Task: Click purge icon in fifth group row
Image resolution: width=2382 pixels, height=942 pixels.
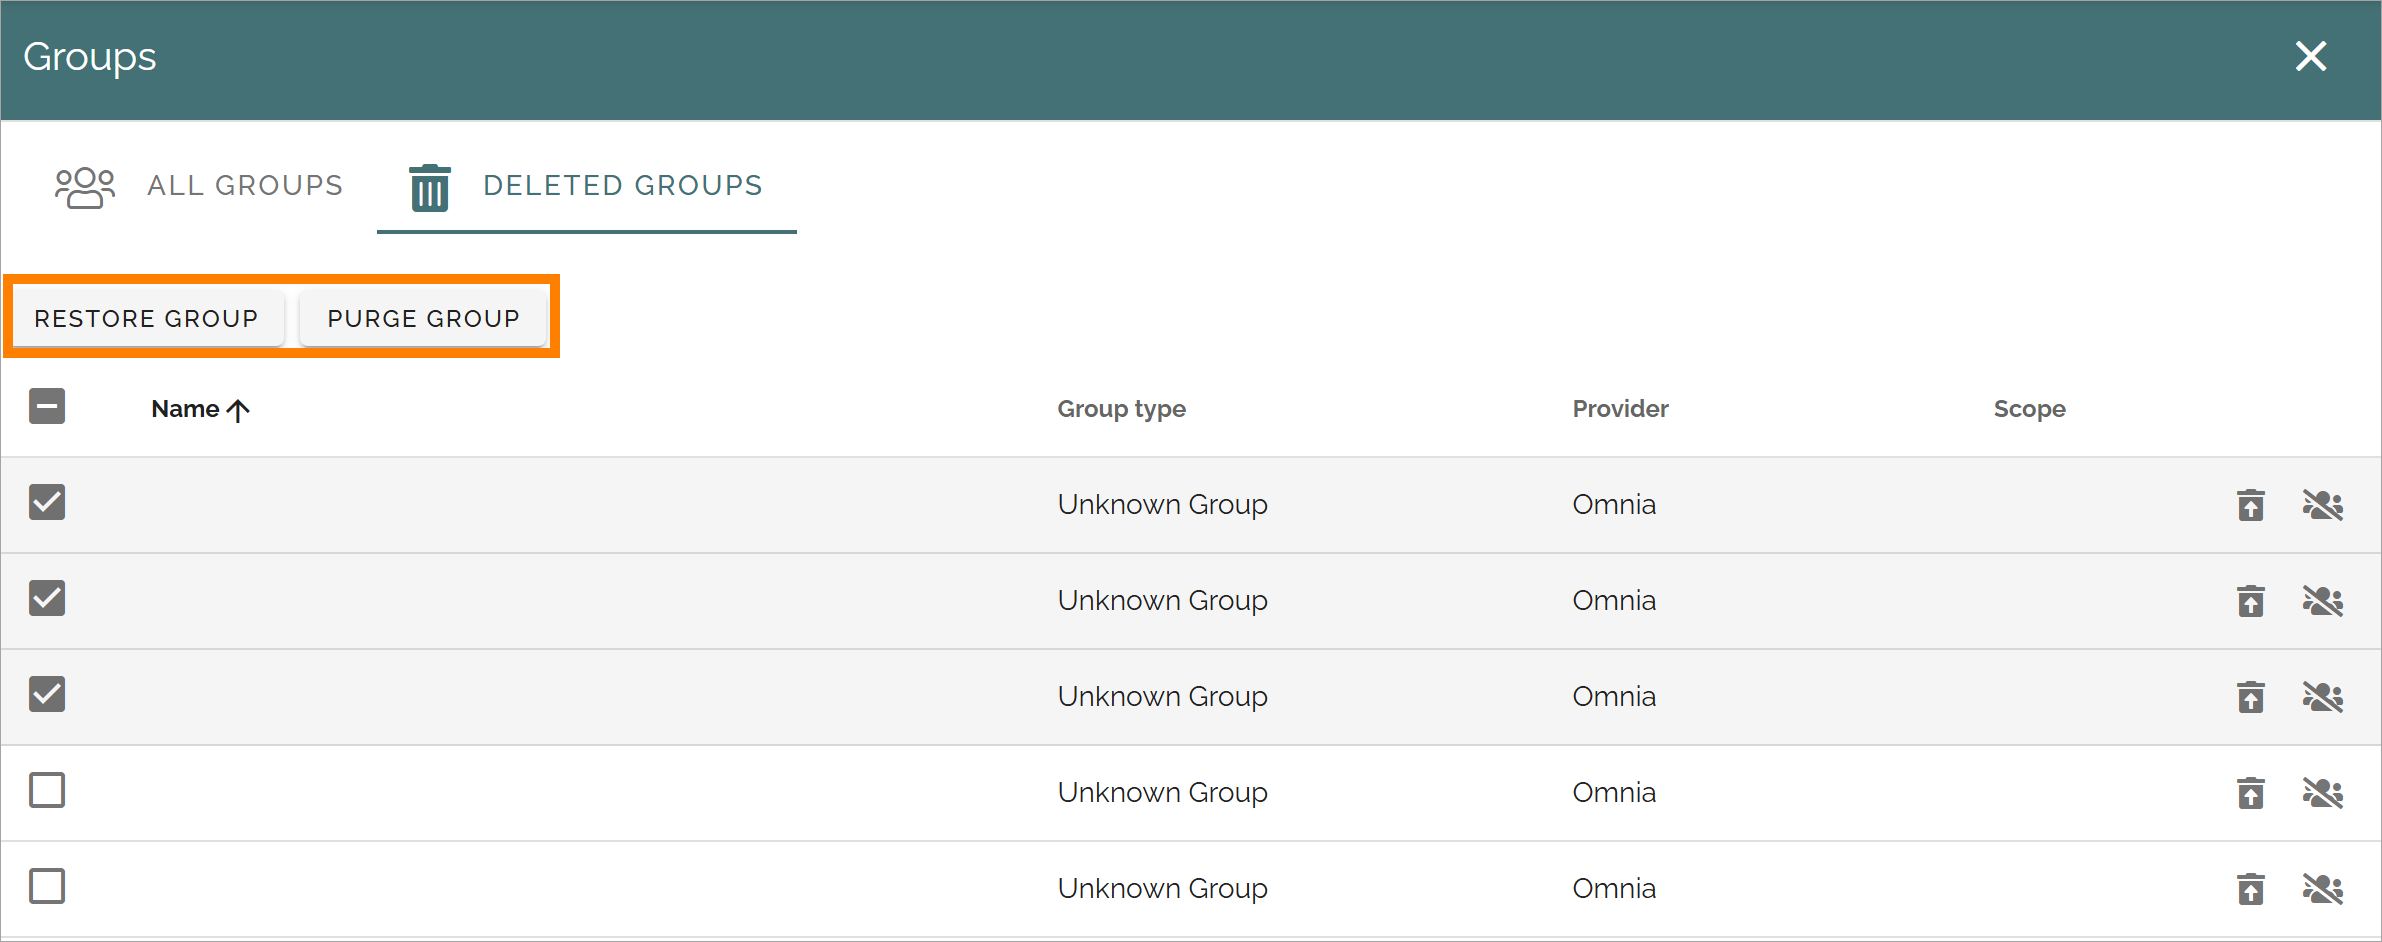Action: (2323, 889)
